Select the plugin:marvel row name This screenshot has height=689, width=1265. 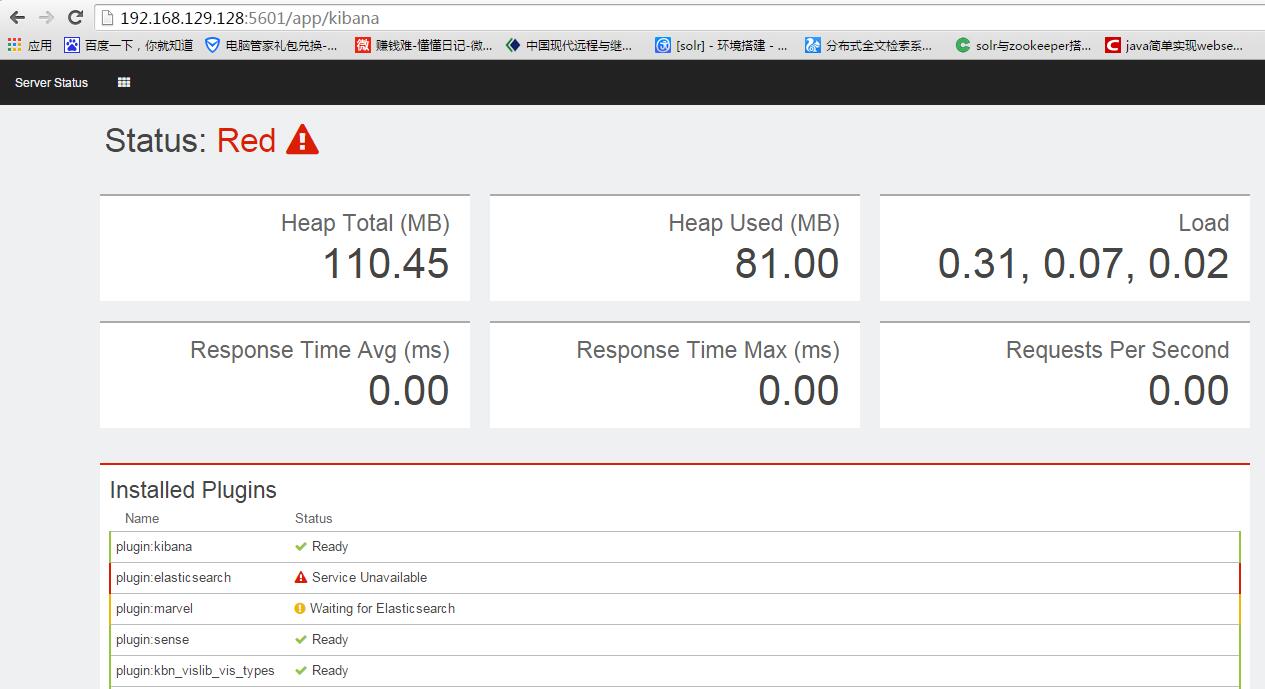coord(154,609)
